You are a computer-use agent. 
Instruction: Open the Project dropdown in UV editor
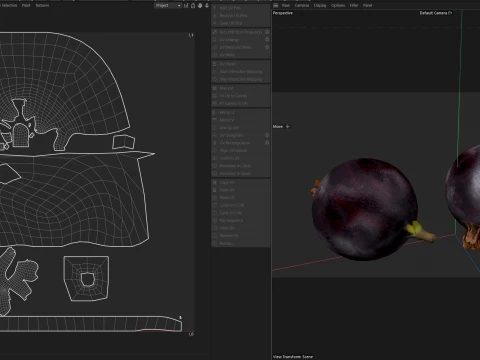click(x=168, y=5)
